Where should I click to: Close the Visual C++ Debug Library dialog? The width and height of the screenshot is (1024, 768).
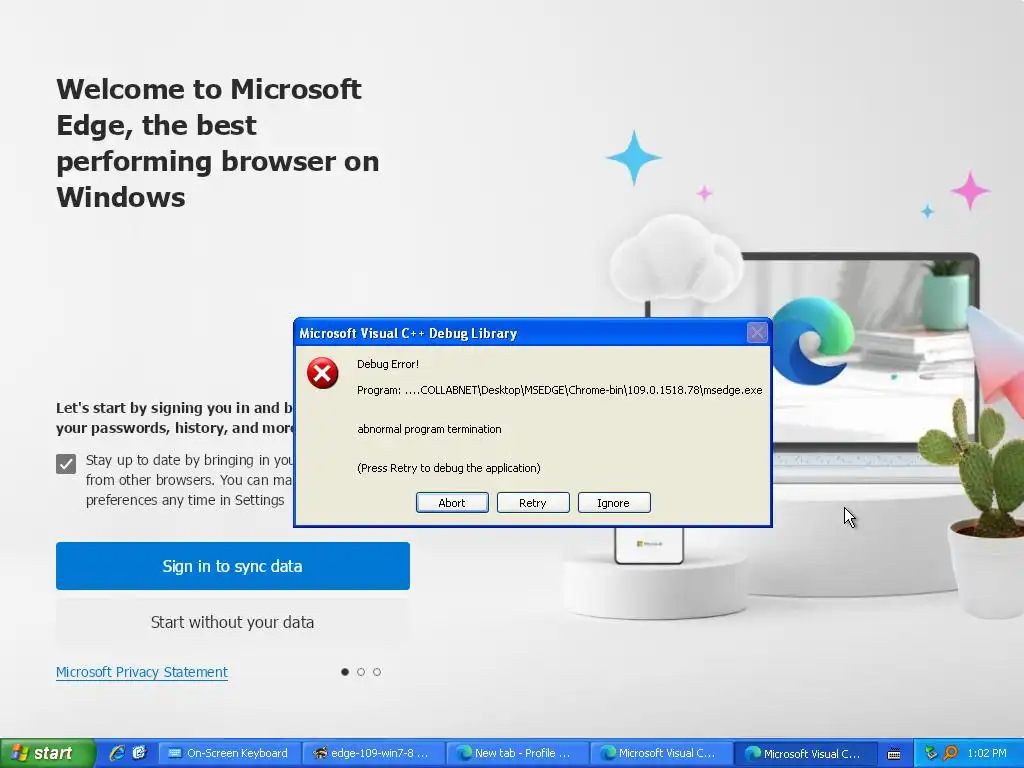point(757,333)
